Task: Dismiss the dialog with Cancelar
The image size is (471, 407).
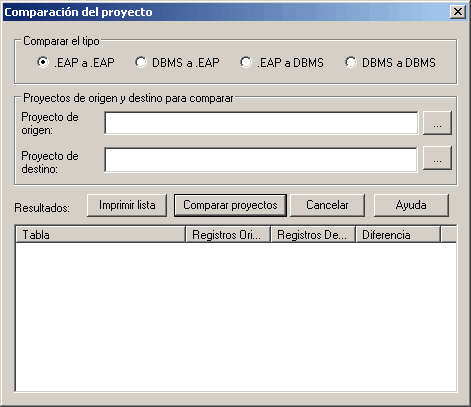Action: coord(327,205)
